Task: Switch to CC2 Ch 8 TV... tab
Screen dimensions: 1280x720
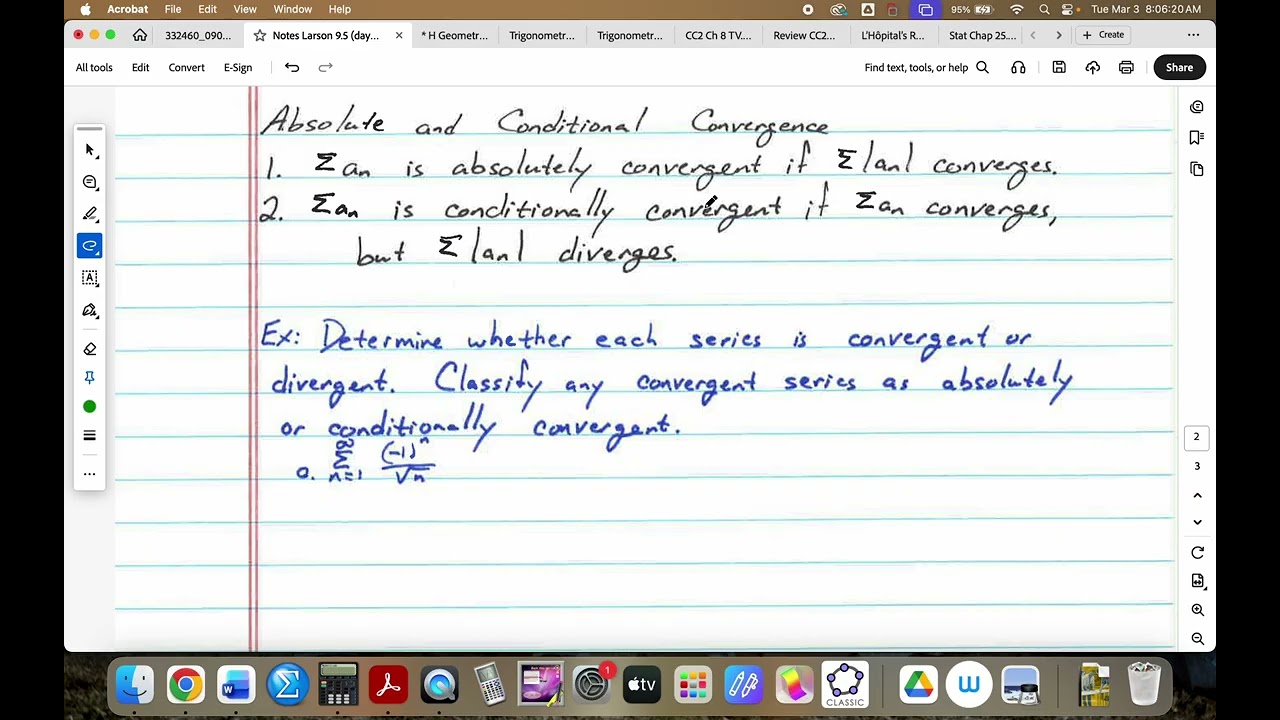Action: 718,35
